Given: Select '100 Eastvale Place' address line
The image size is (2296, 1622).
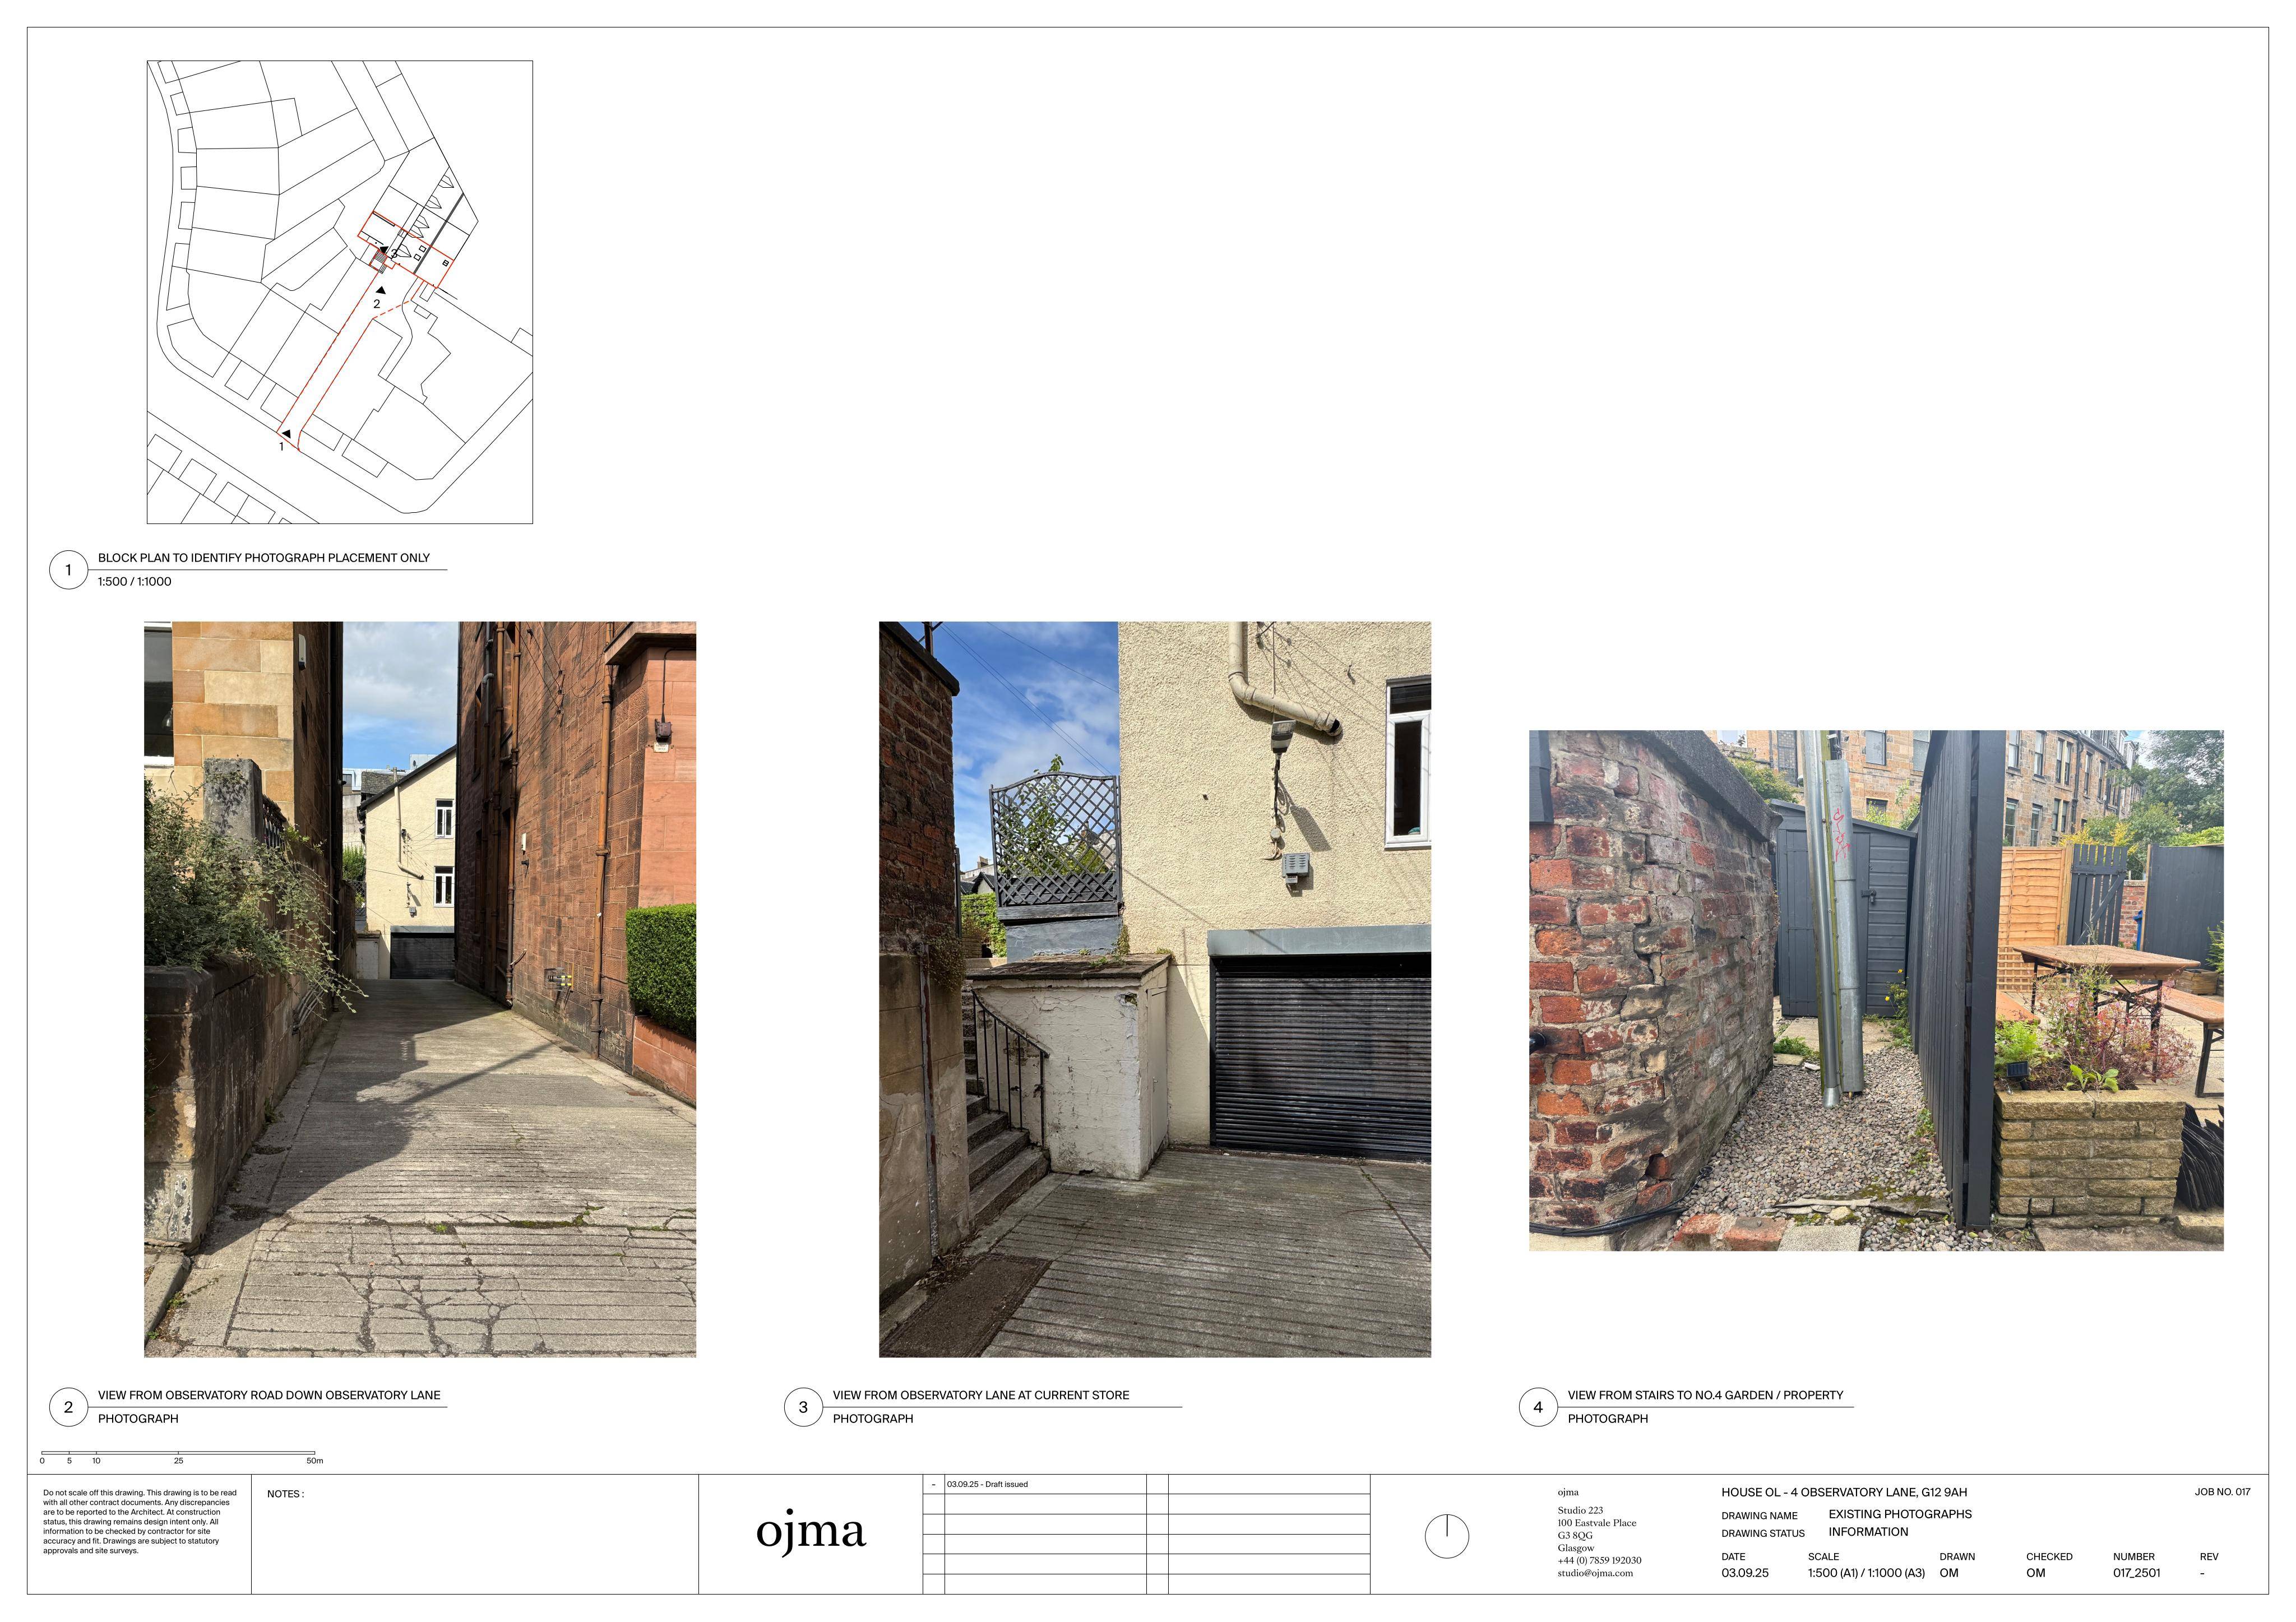Looking at the screenshot, I should [x=1597, y=1523].
